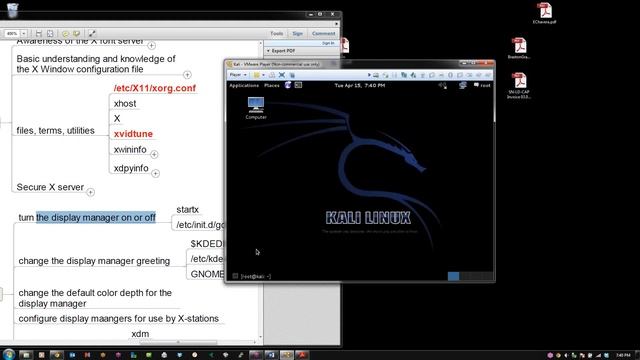The height and width of the screenshot is (360, 640).
Task: Click the Windows Start button
Action: (x=9, y=354)
